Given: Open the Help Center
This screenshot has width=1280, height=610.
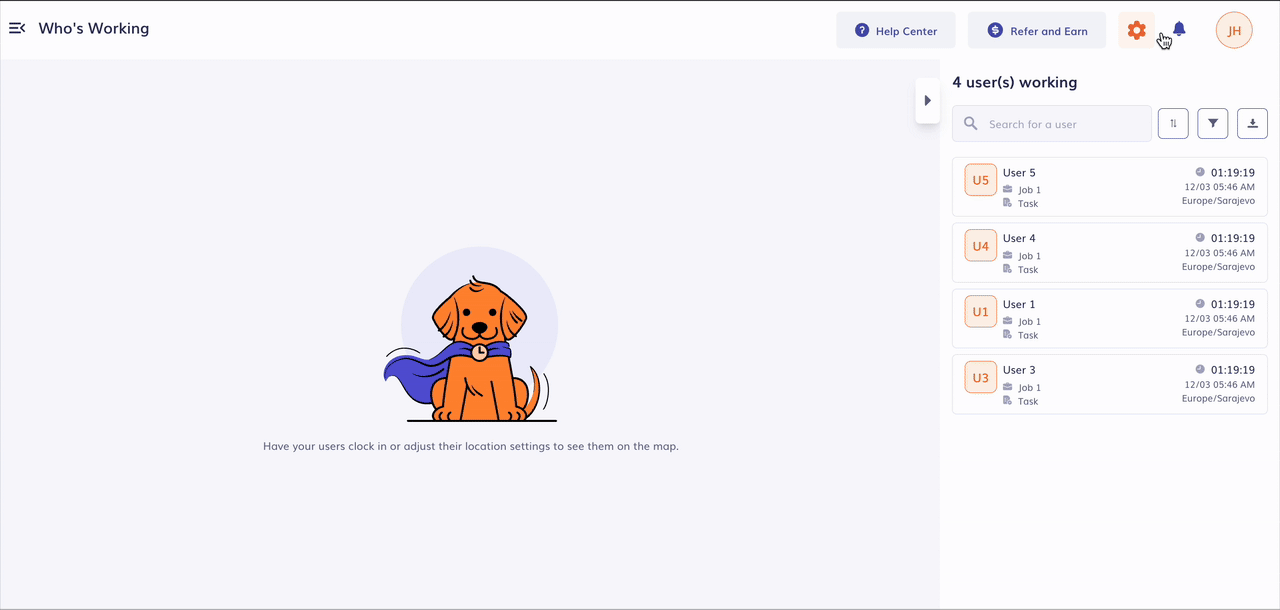Looking at the screenshot, I should point(896,31).
